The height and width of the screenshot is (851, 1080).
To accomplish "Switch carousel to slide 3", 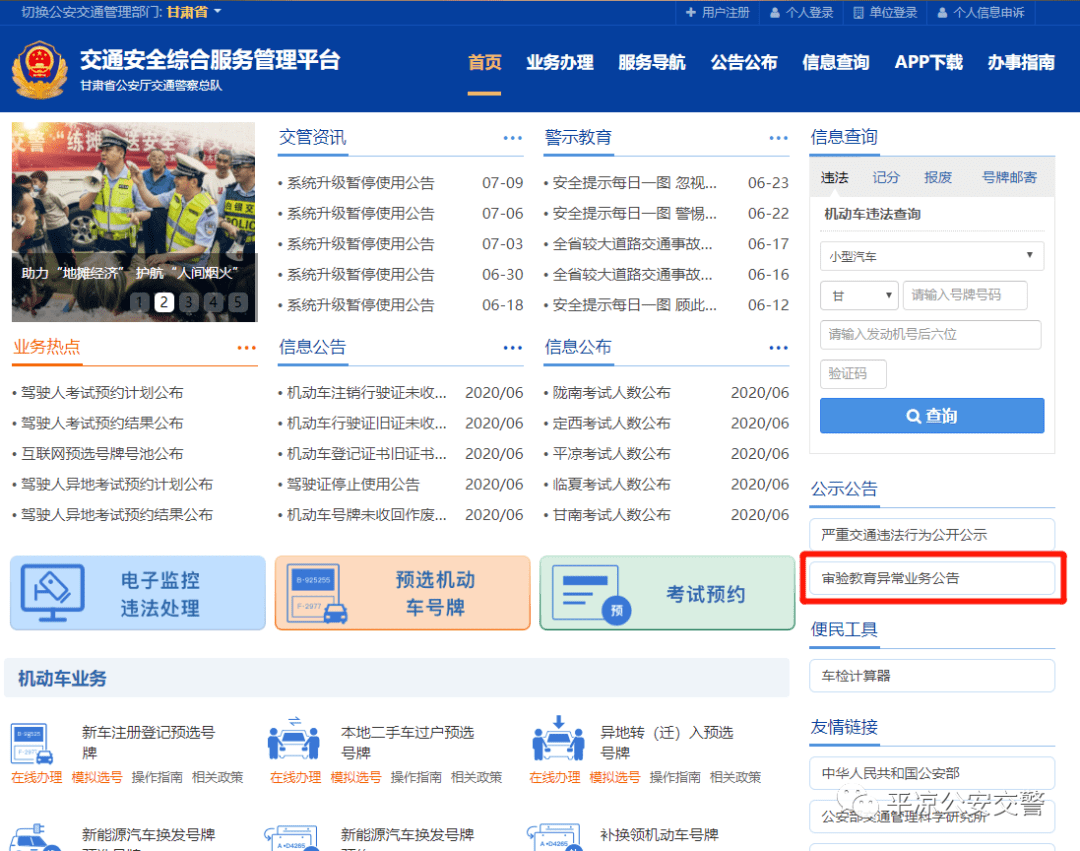I will (189, 302).
